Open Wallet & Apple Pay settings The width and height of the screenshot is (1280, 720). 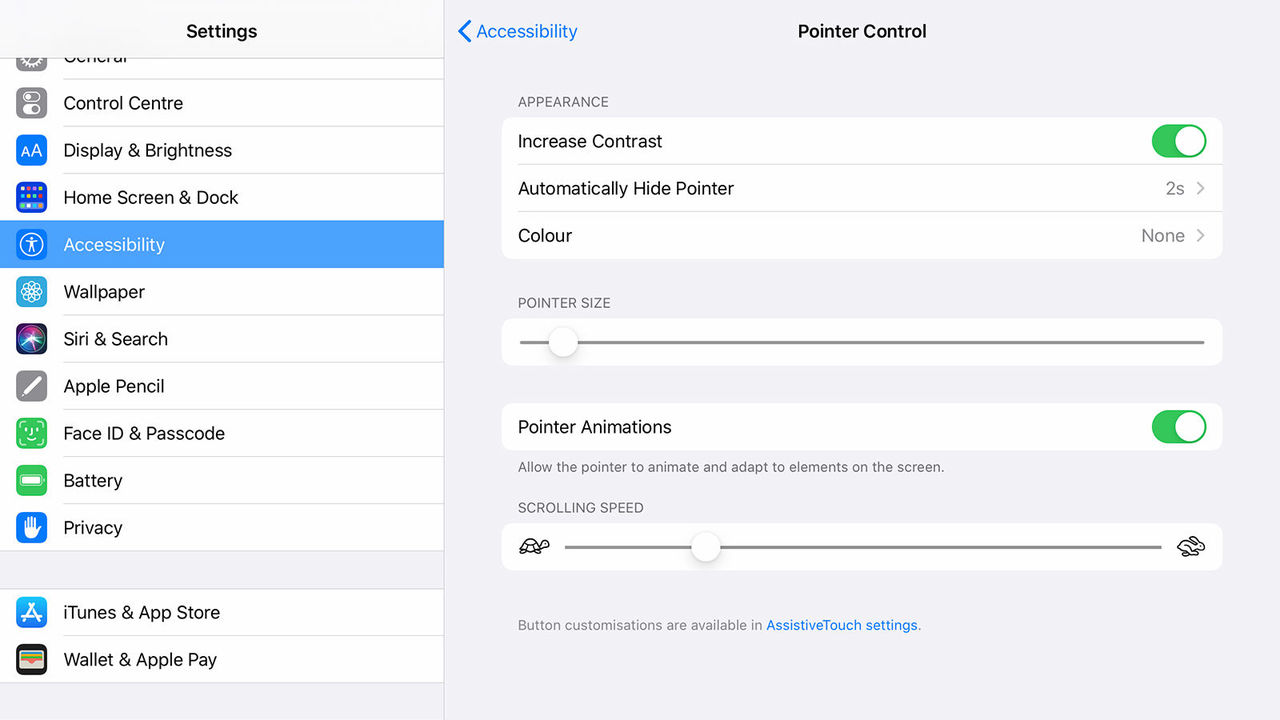point(222,659)
